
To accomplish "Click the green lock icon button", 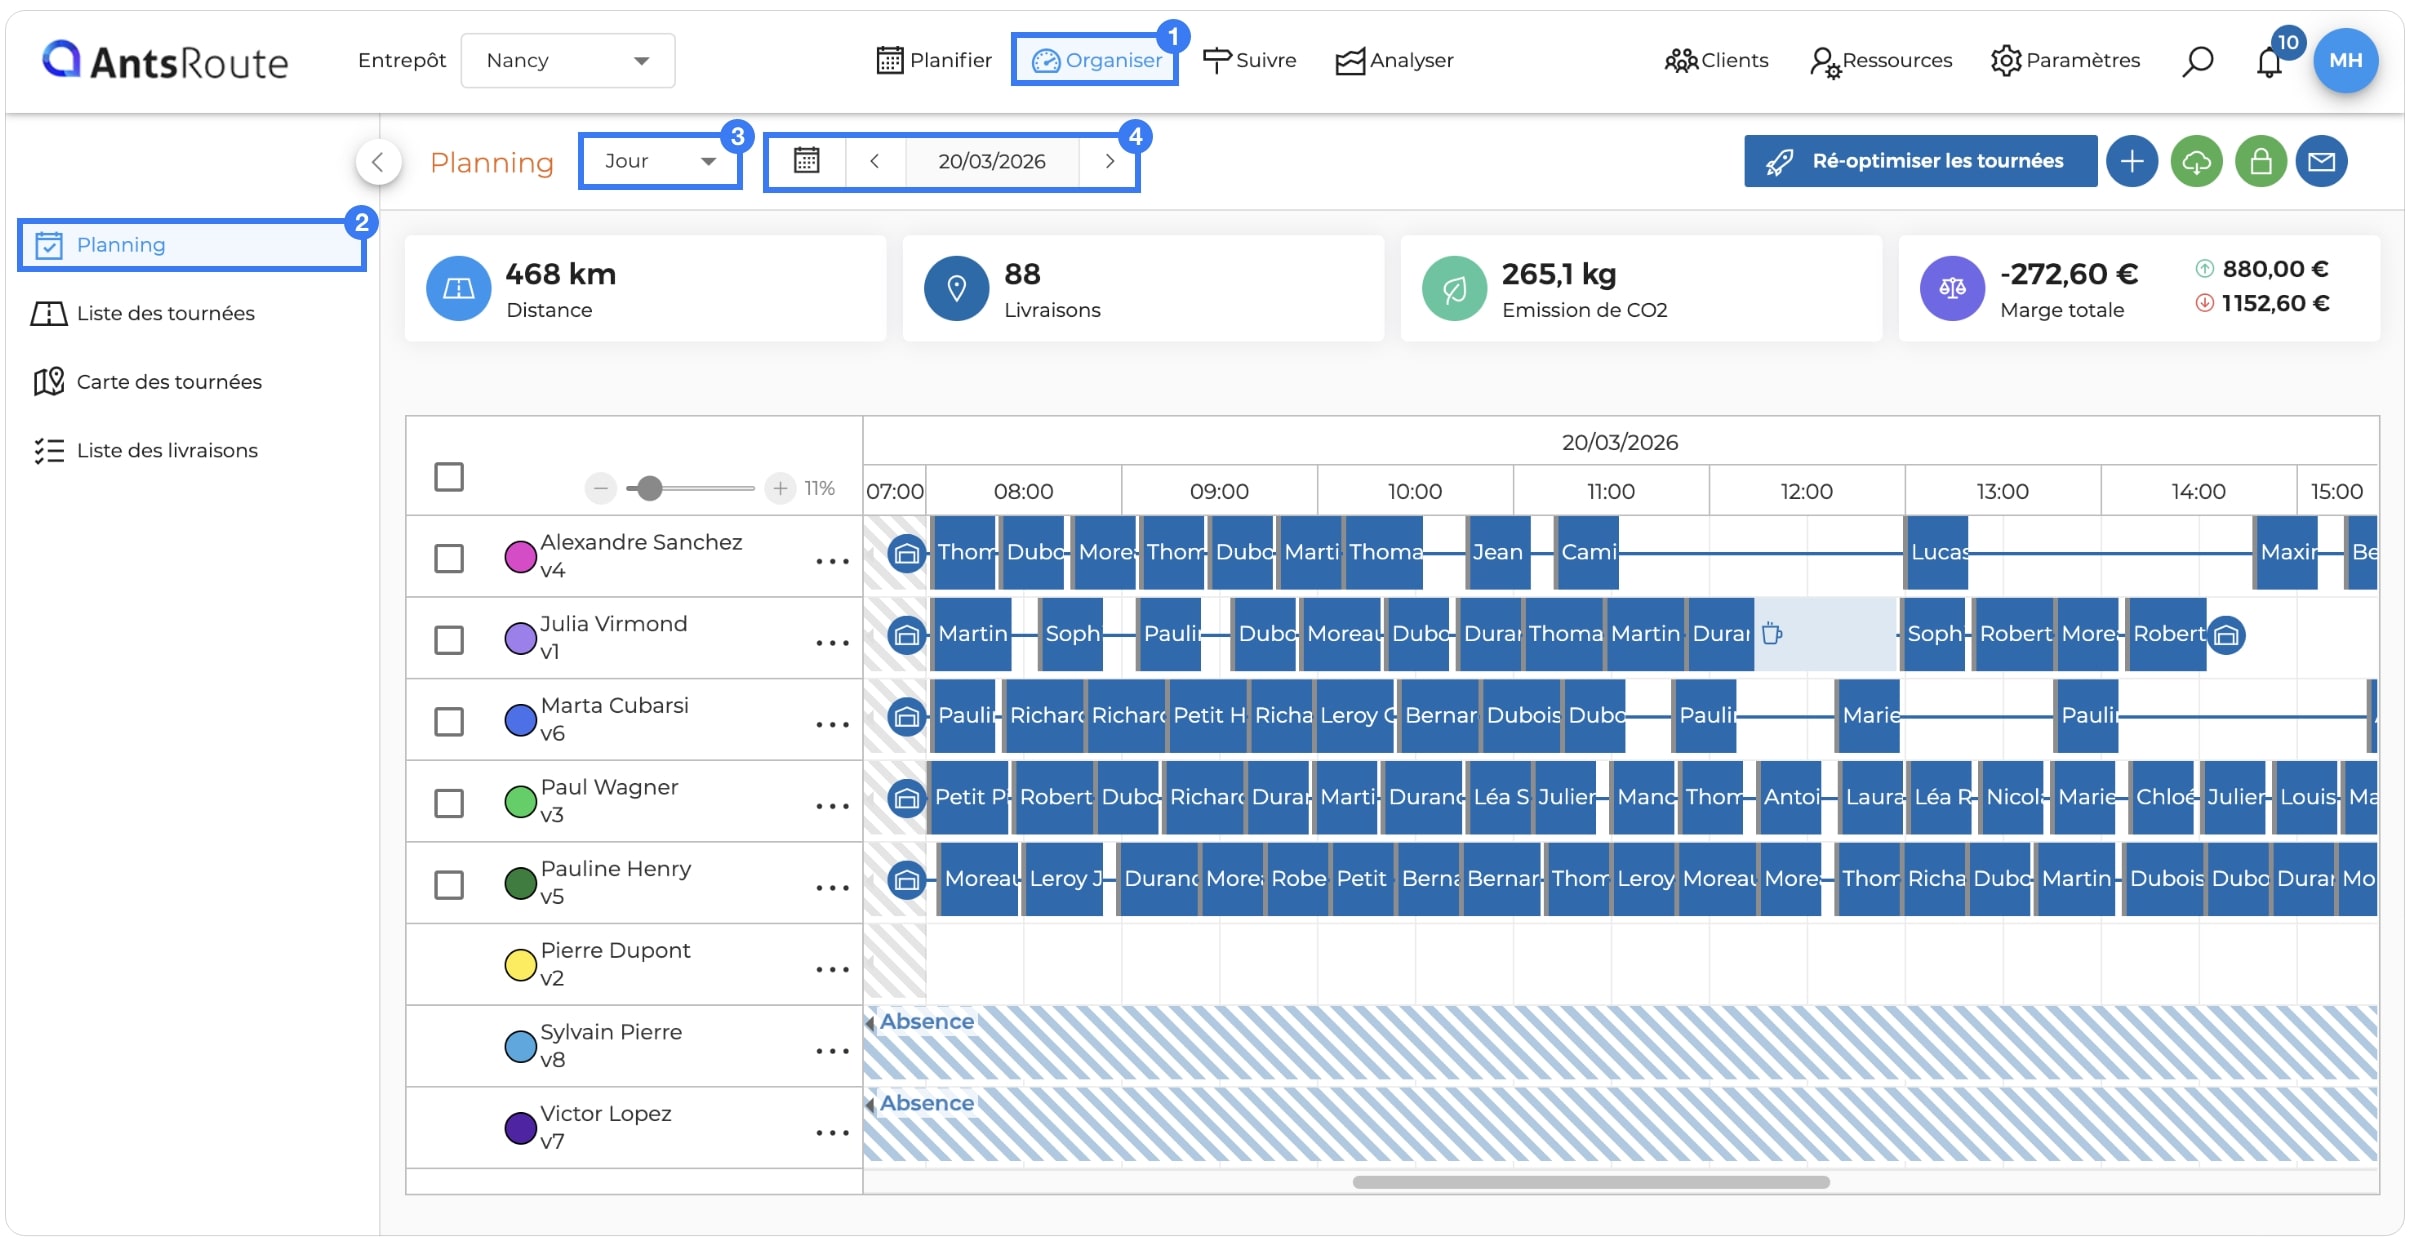I will tap(2261, 161).
